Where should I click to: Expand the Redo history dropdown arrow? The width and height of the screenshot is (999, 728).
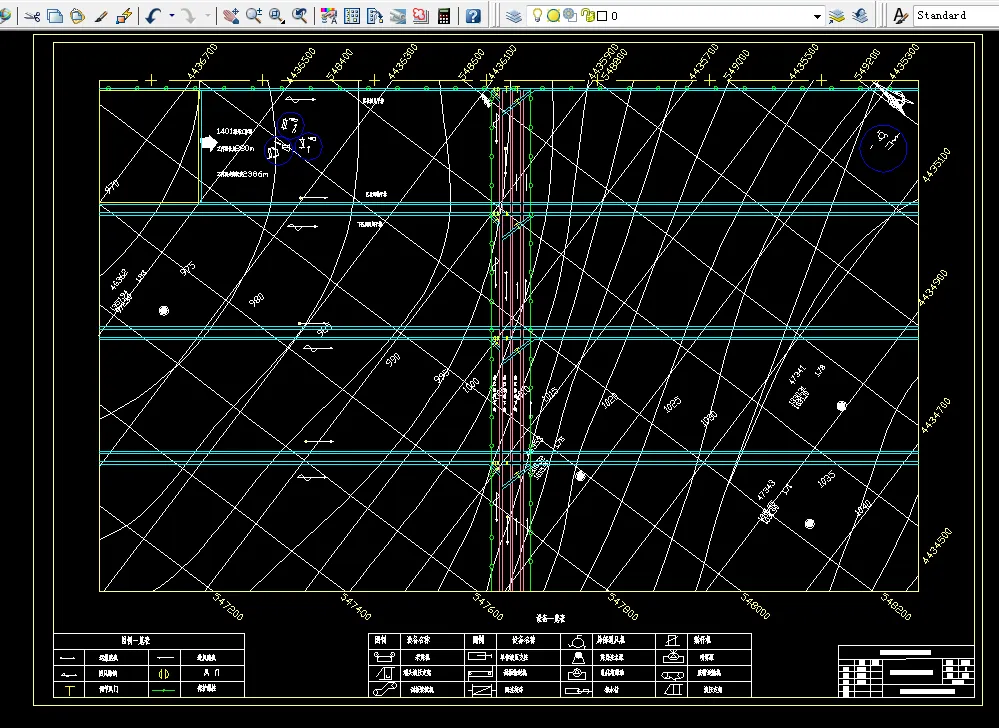point(207,16)
